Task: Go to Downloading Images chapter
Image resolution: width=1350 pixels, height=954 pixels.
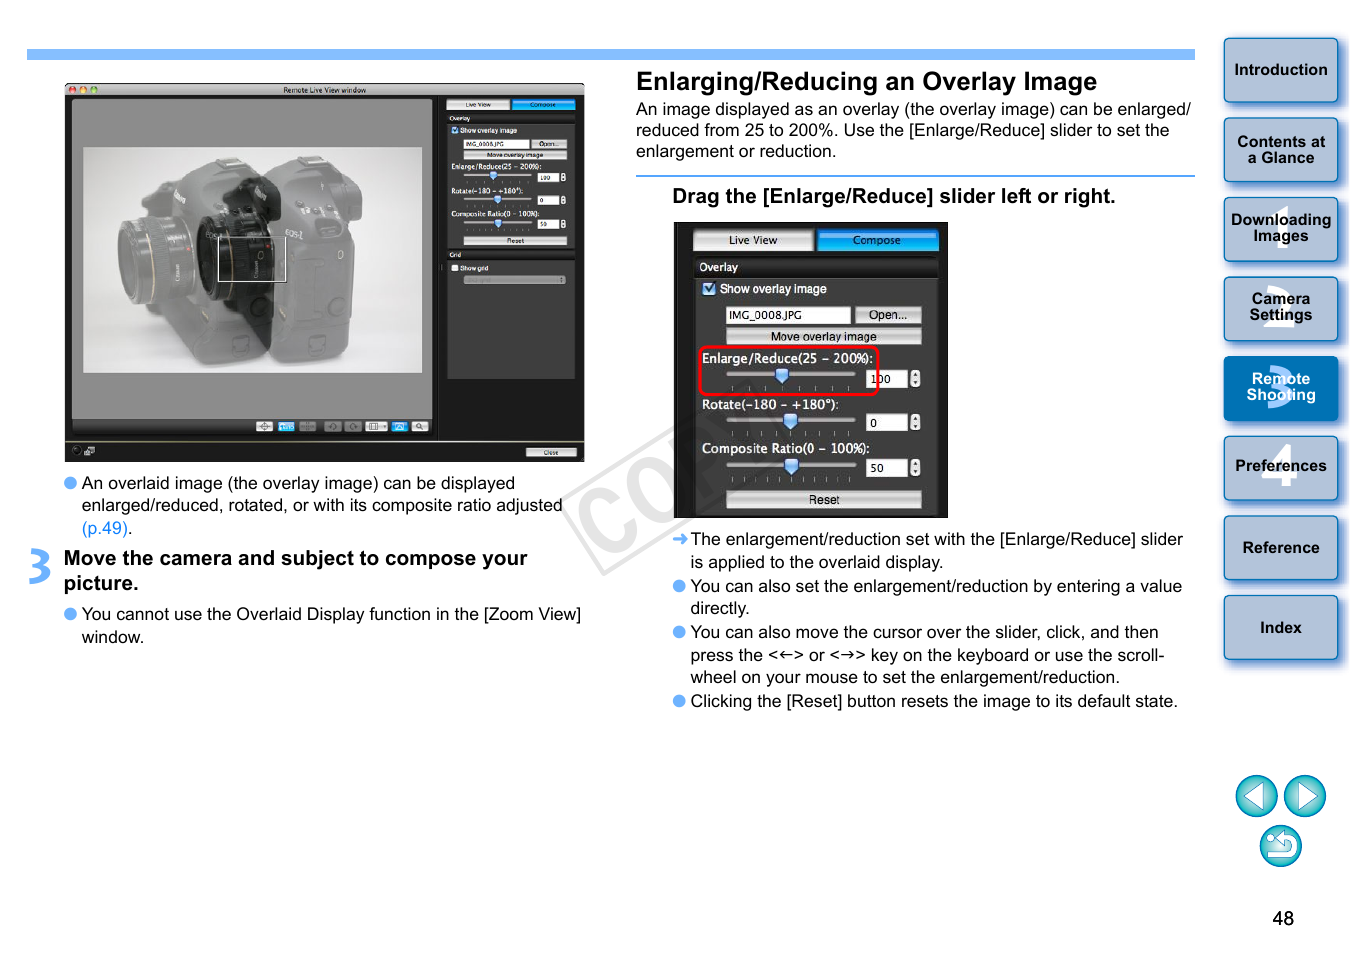Action: (x=1281, y=228)
